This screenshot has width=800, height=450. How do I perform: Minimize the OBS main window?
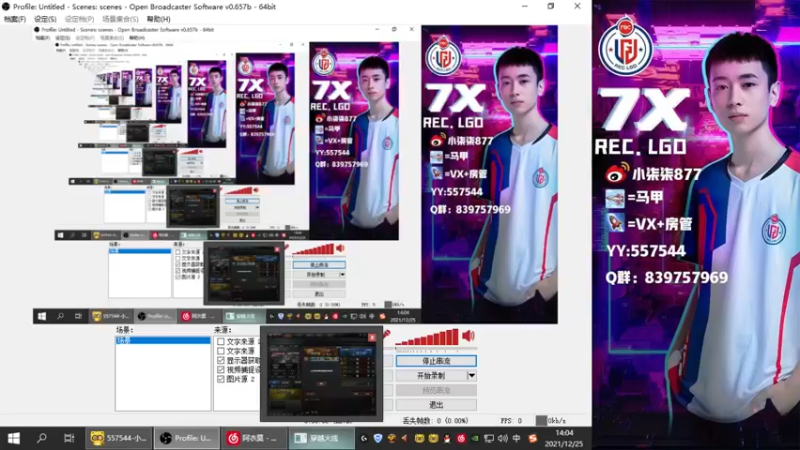coord(524,6)
